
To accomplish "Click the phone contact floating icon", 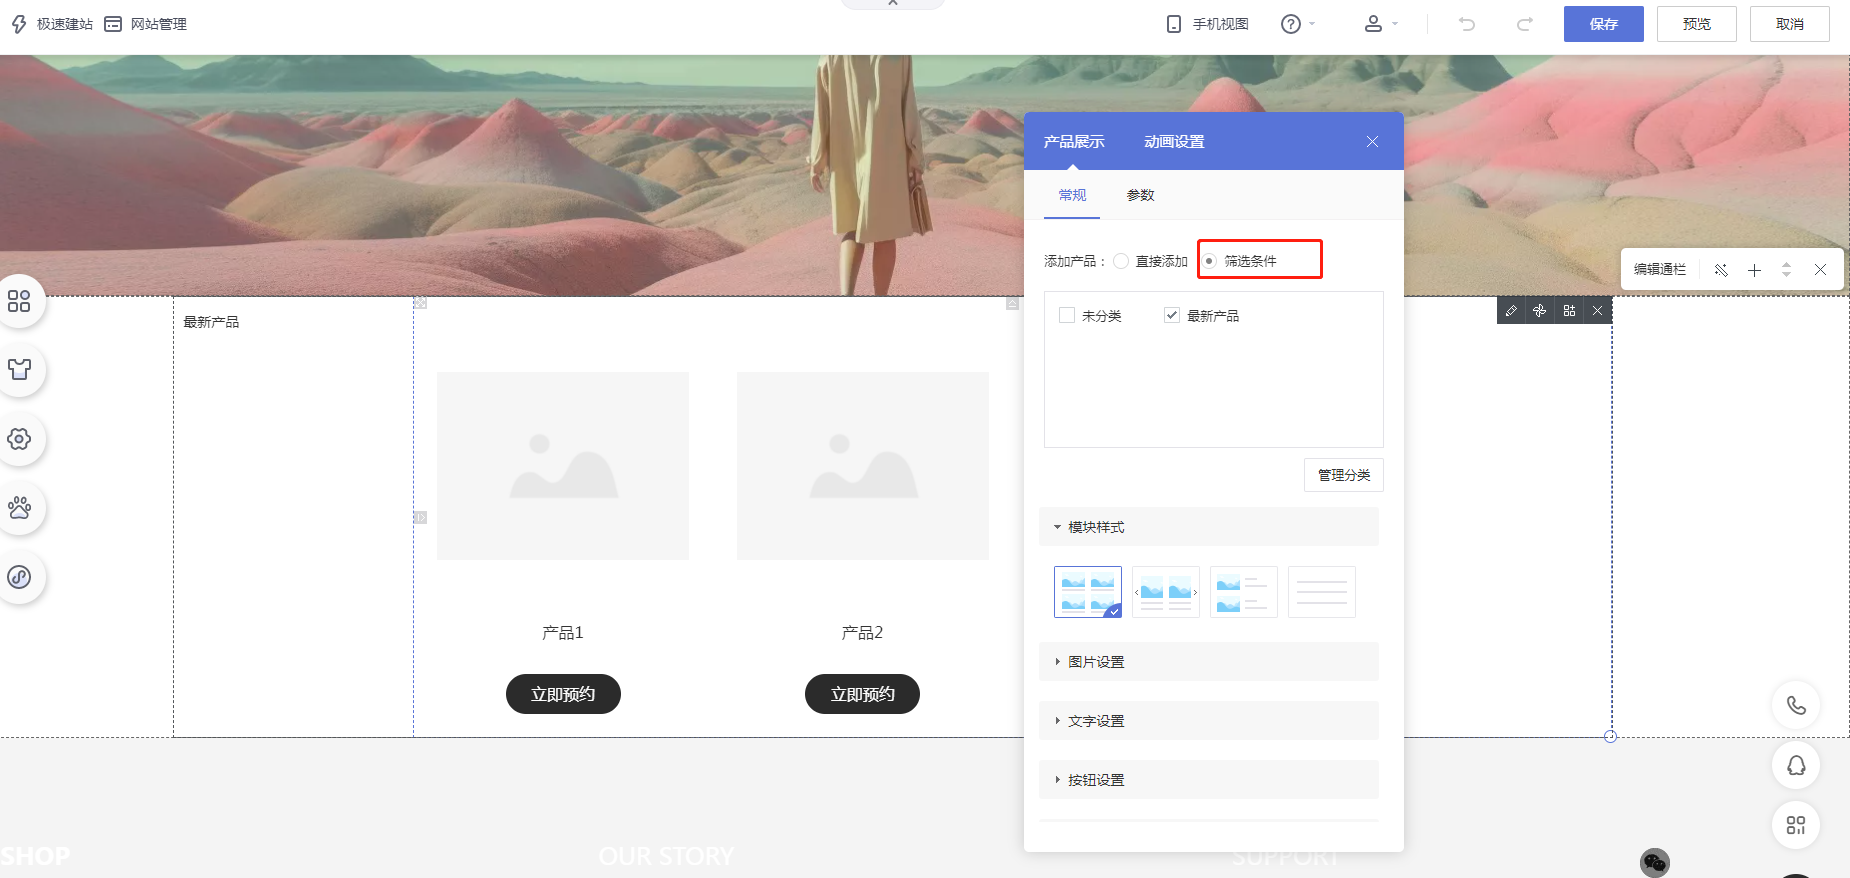I will pos(1796,705).
